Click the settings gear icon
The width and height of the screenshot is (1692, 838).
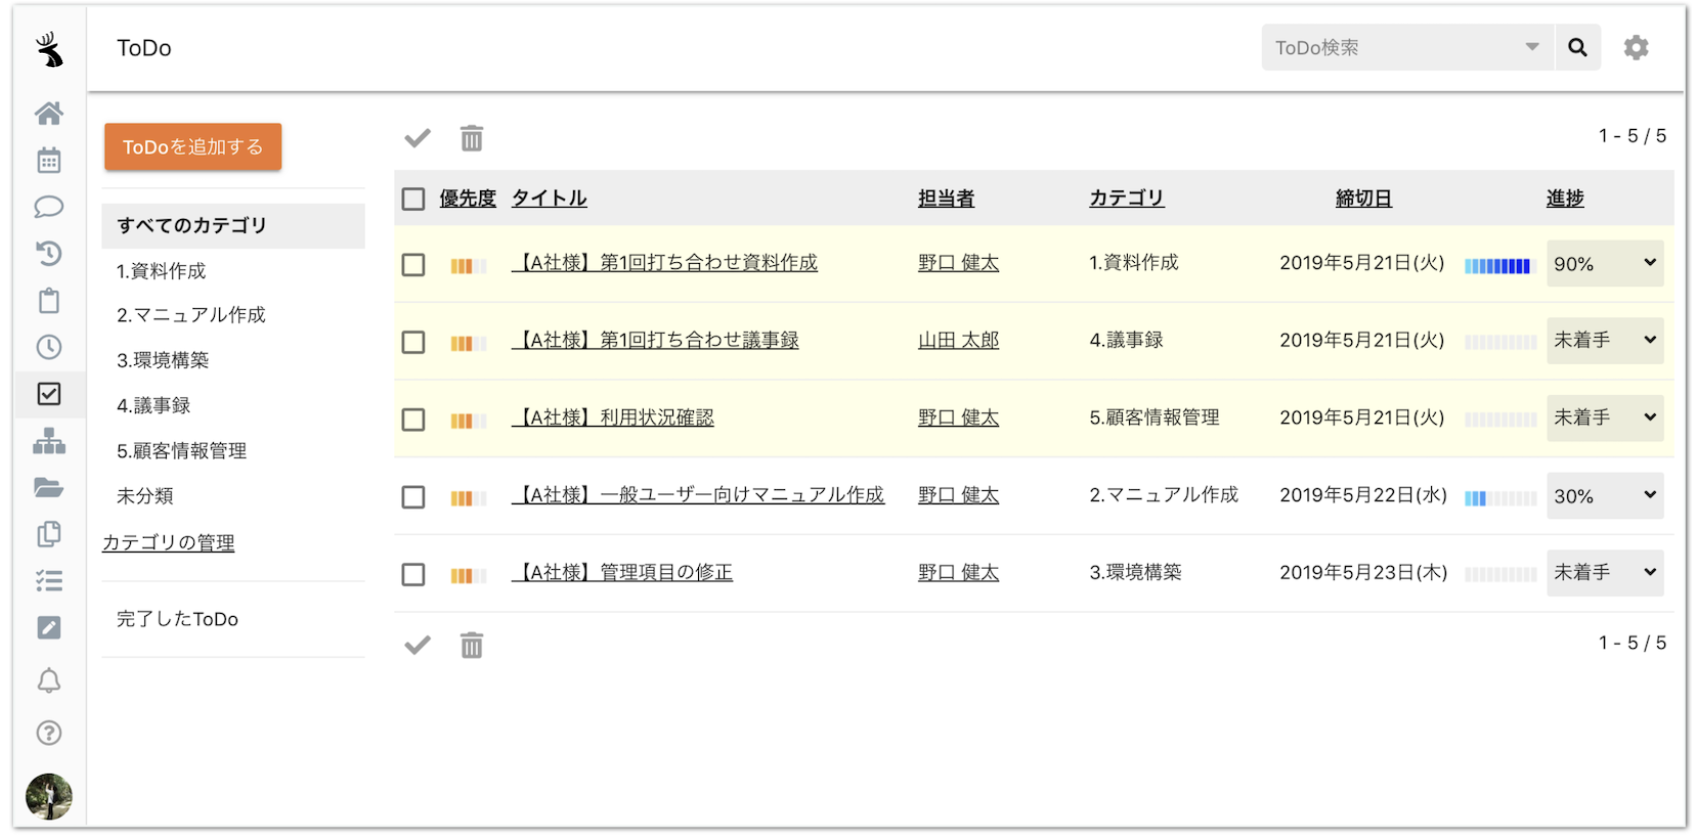point(1636,47)
